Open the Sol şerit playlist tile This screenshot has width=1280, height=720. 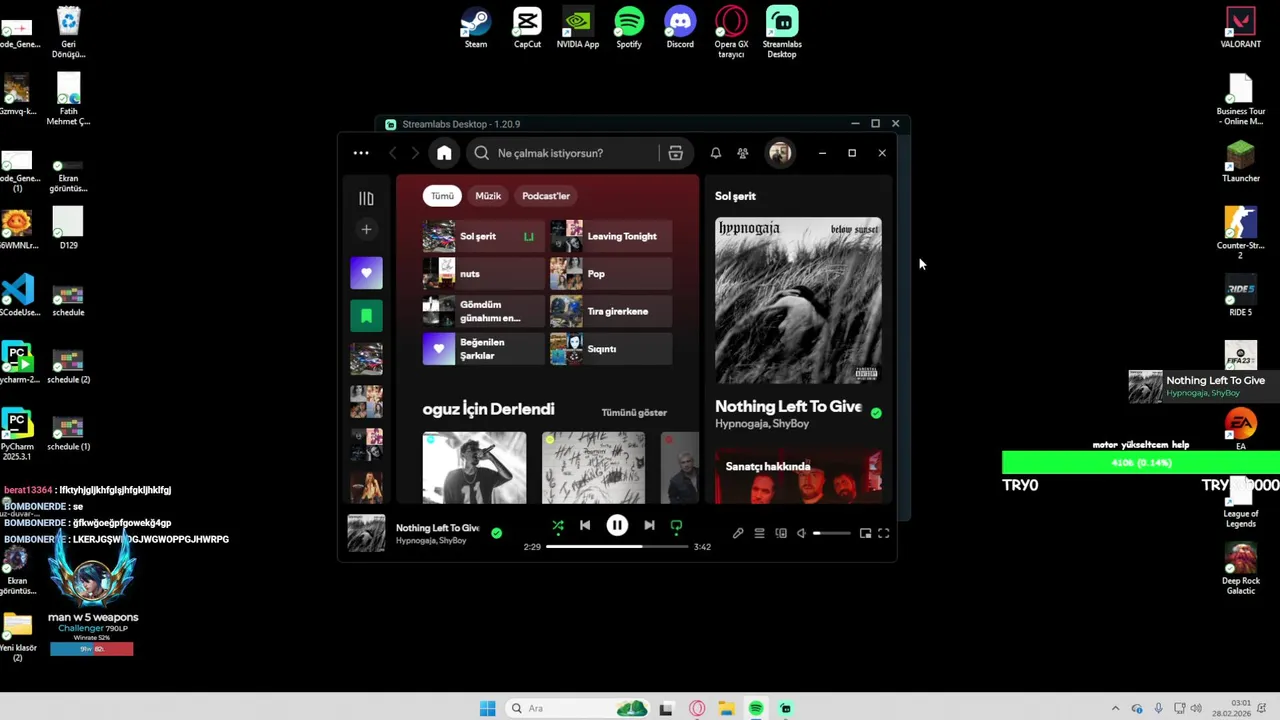(x=483, y=237)
